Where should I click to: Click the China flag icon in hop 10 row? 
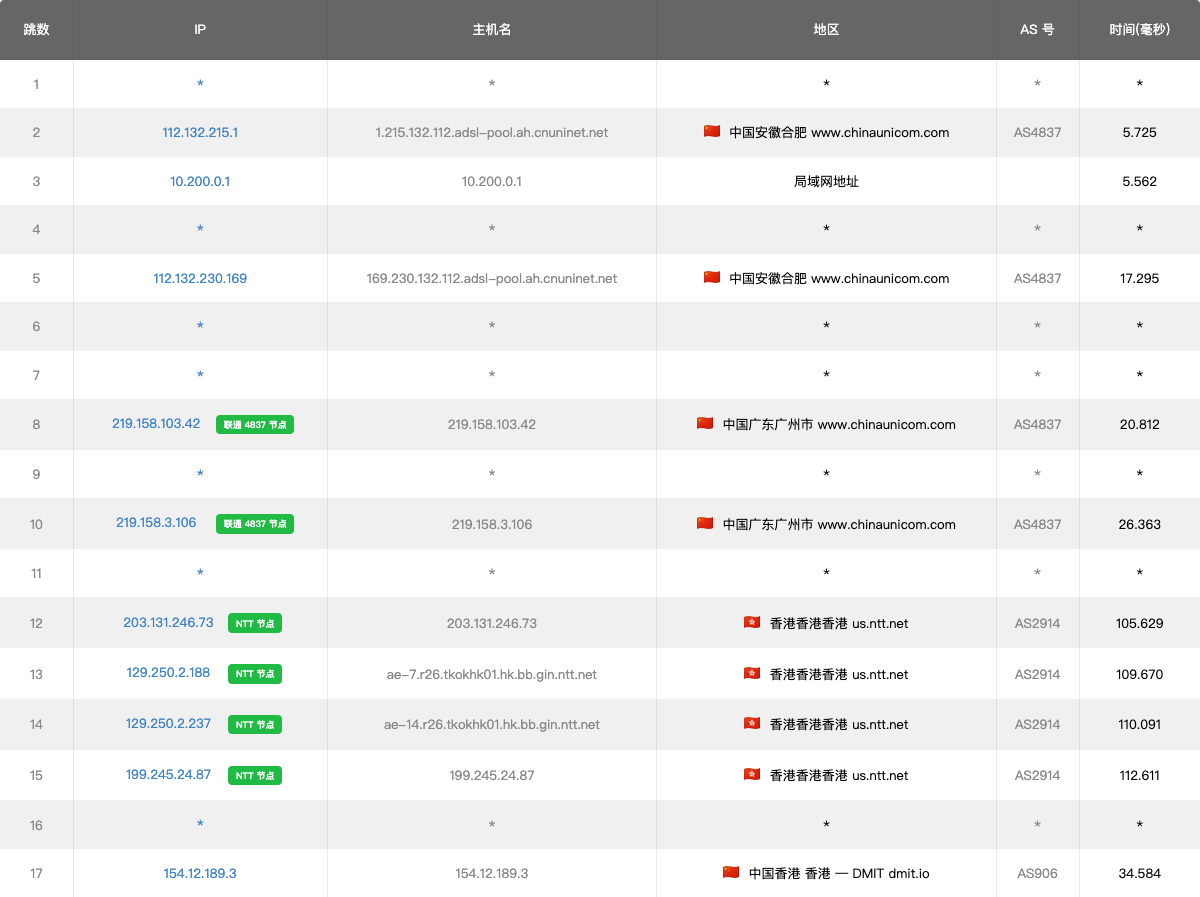pos(705,523)
